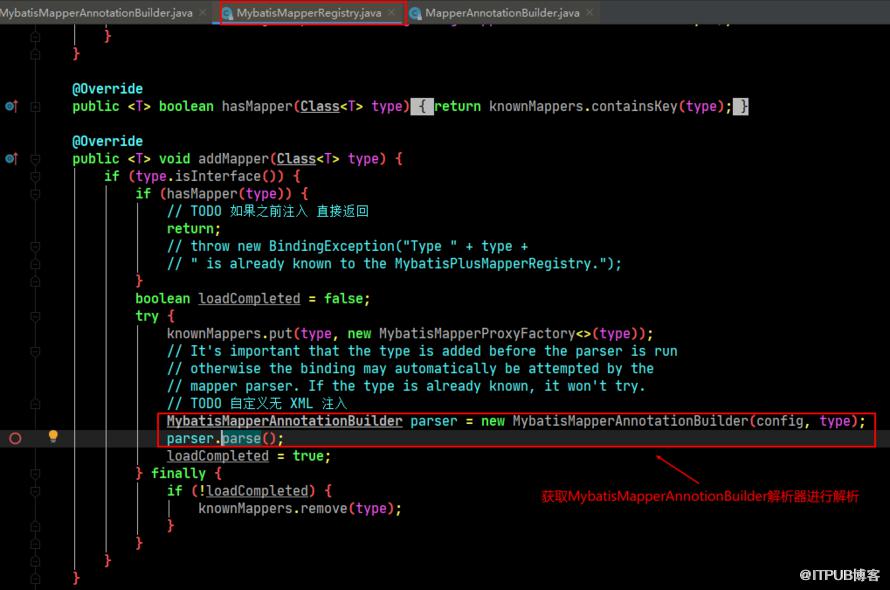Viewport: 890px width, 590px height.
Task: Click the override gutter icon beside hasMapper
Action: tap(11, 106)
